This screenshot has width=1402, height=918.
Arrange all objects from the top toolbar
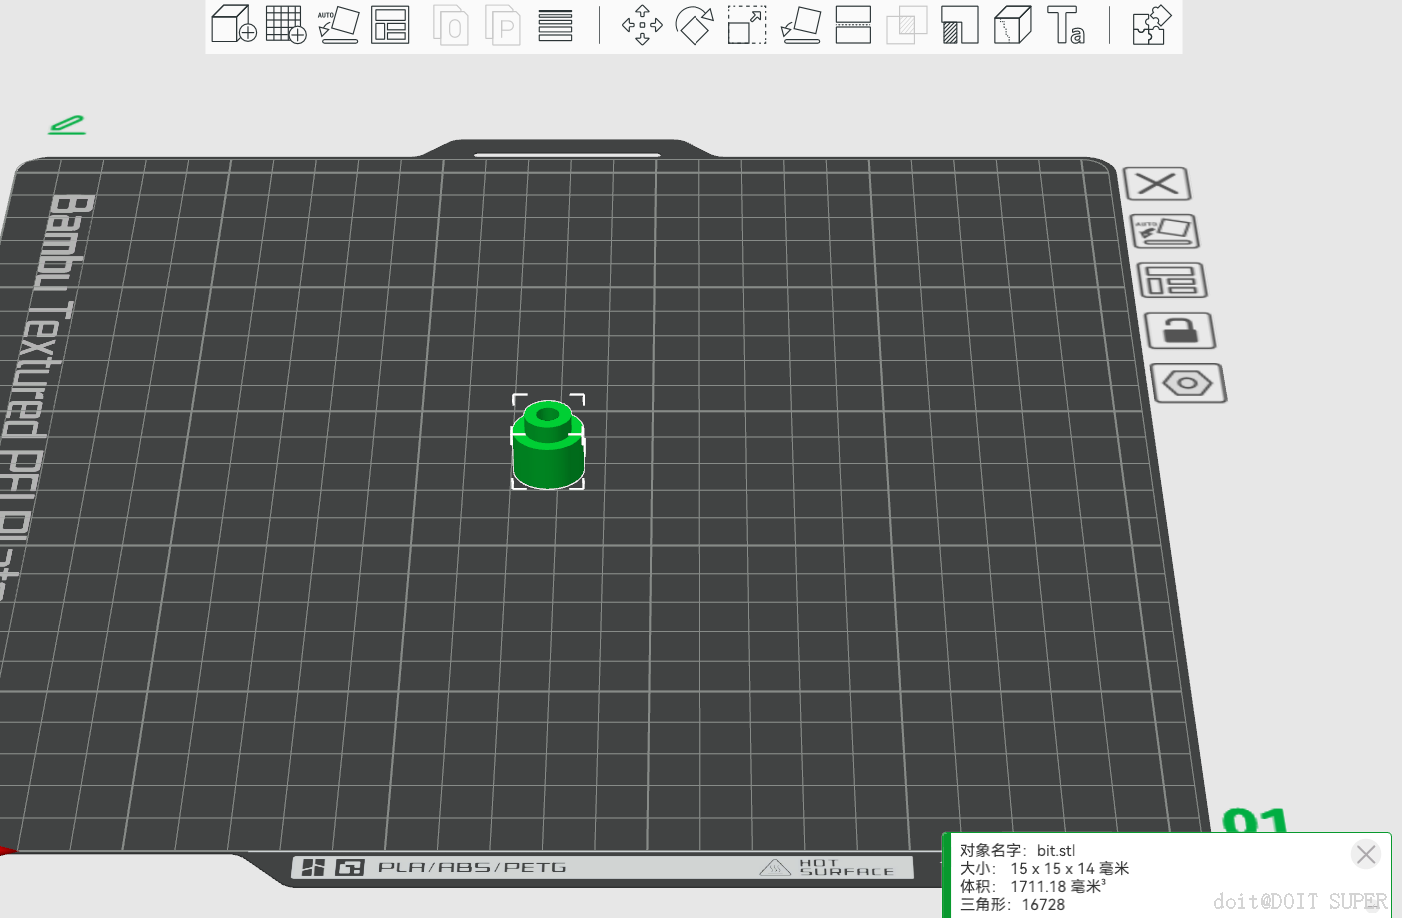pos(390,24)
